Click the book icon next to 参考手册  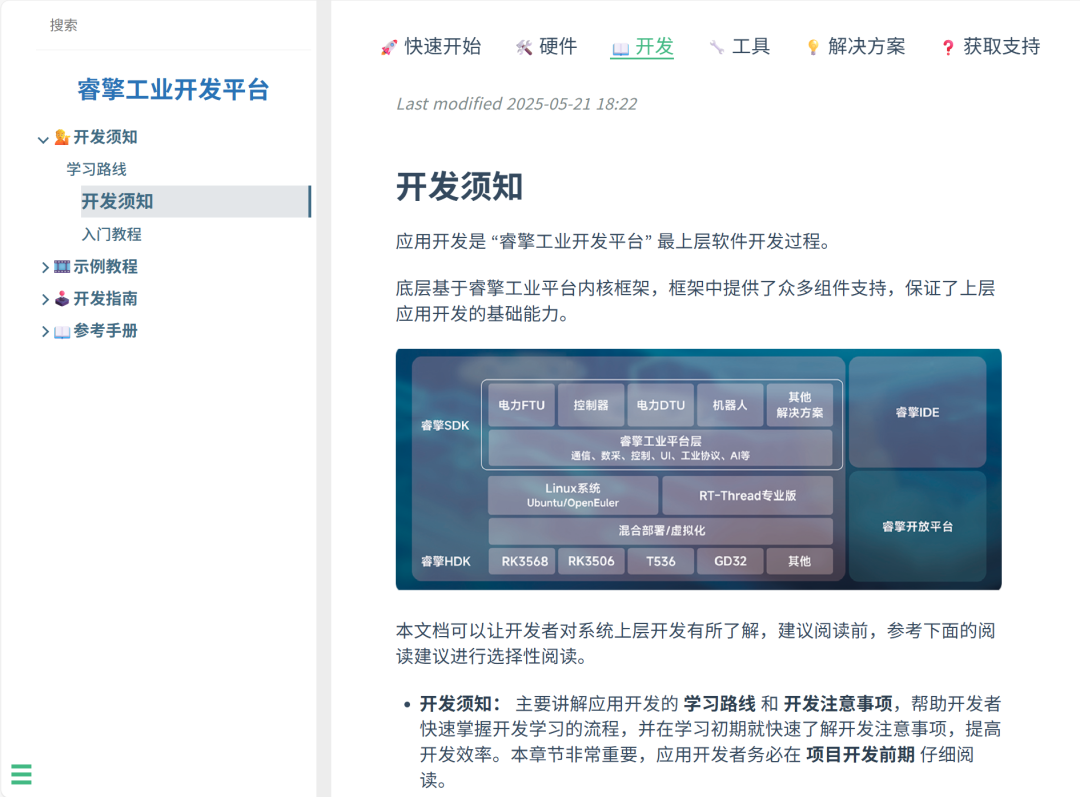pyautogui.click(x=62, y=330)
